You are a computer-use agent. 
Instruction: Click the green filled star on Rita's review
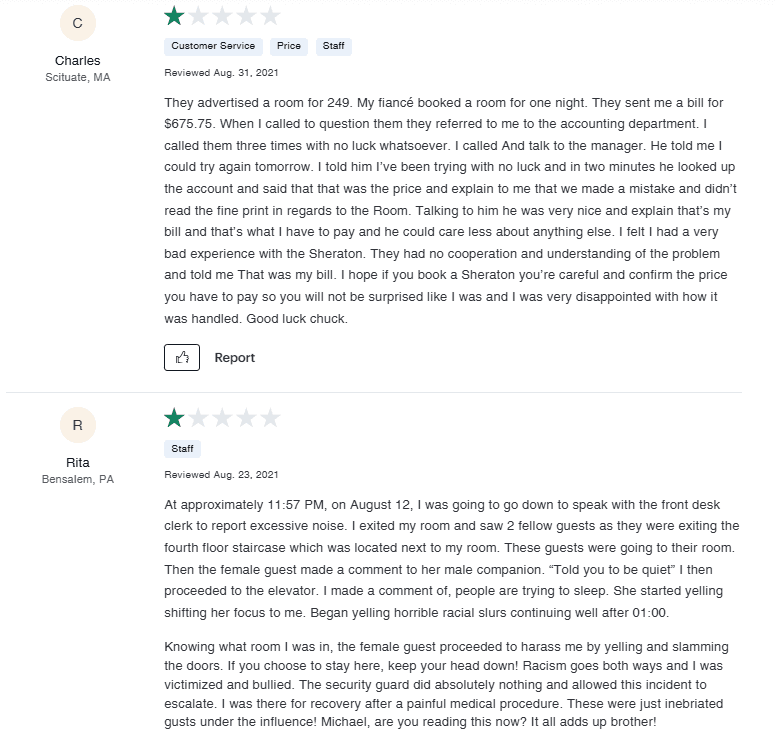tap(175, 418)
